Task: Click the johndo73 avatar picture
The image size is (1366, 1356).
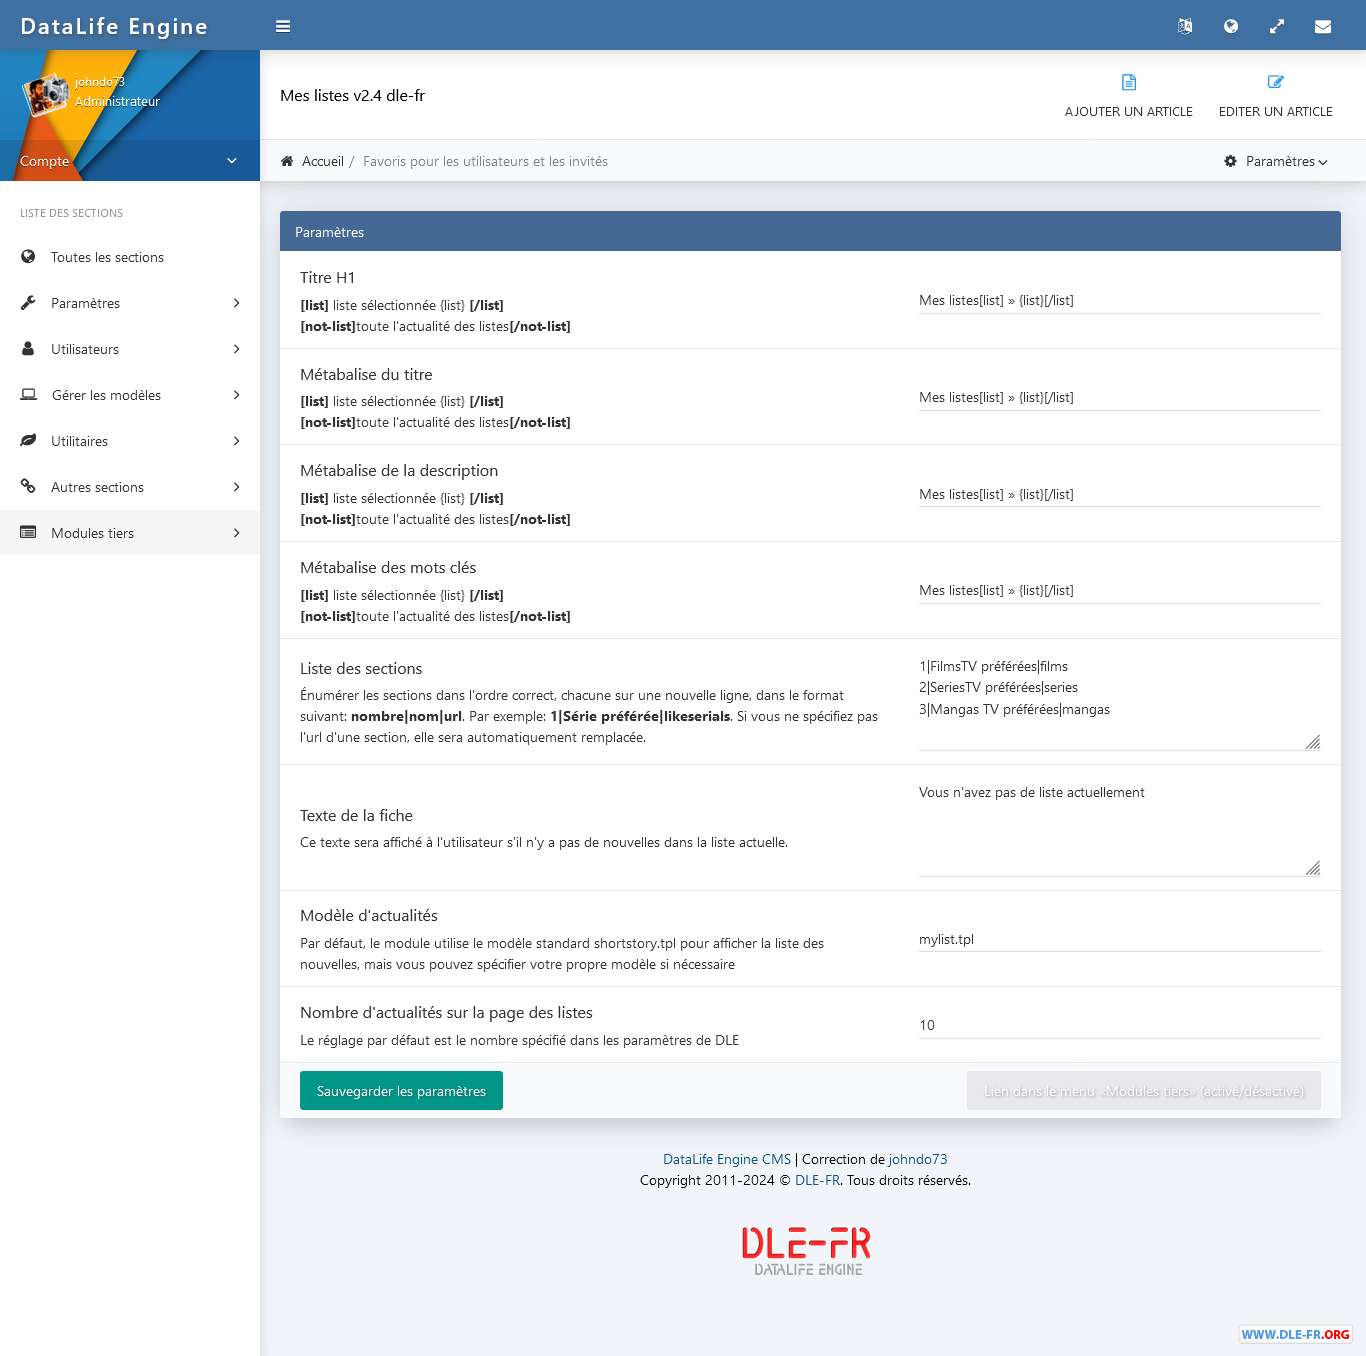Action: [x=46, y=95]
